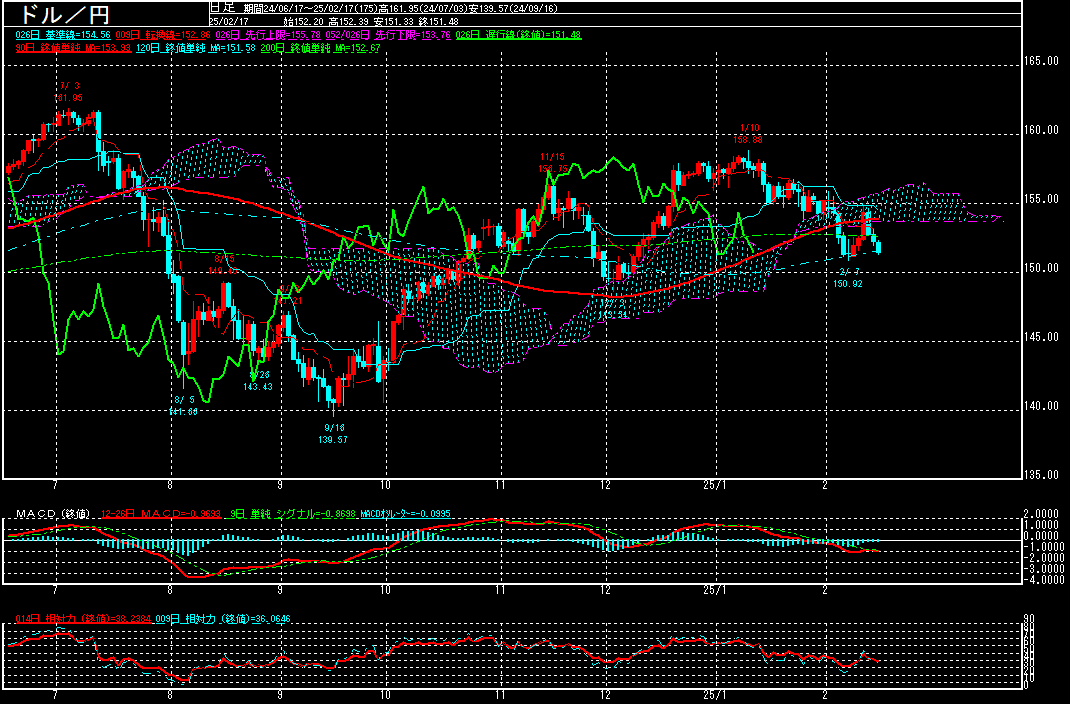Click the 014日 相対力(終値)=38.2384 legend
The image size is (1076, 704).
[x=84, y=619]
